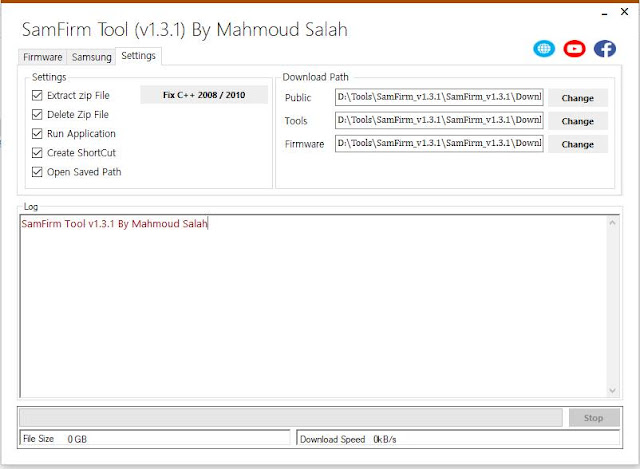Screen dimensions: 640x469
Task: Select the Settings tab
Action: pyautogui.click(x=138, y=56)
